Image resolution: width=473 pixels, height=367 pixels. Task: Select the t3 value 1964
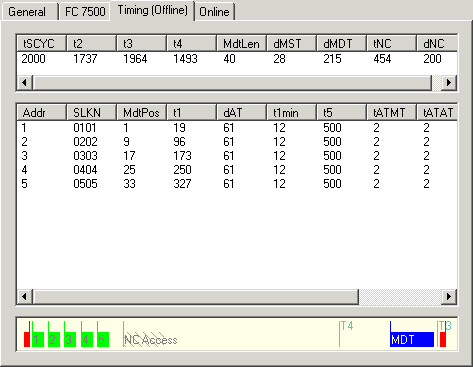[x=135, y=59]
